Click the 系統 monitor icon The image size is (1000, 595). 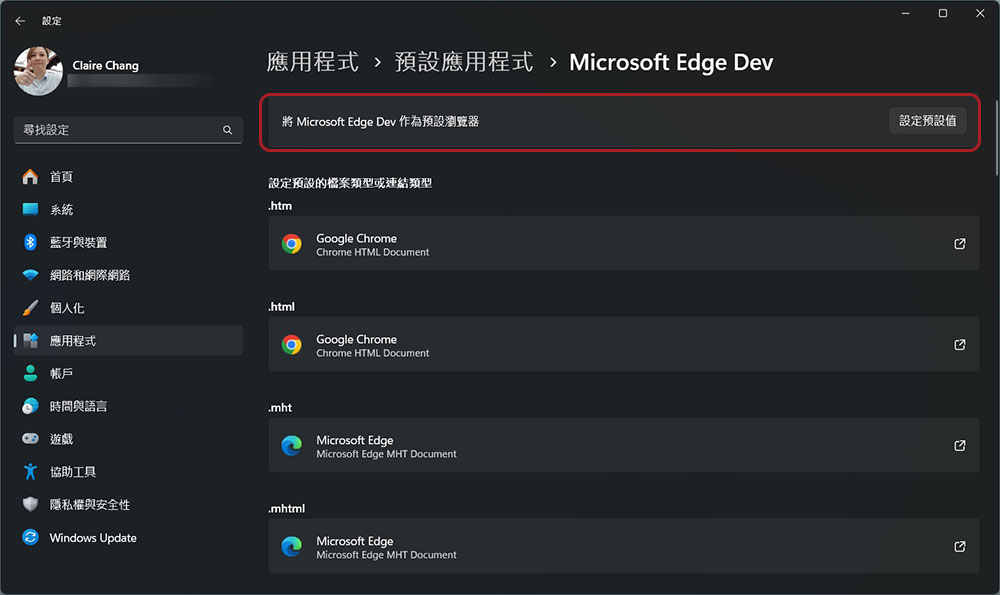[30, 209]
